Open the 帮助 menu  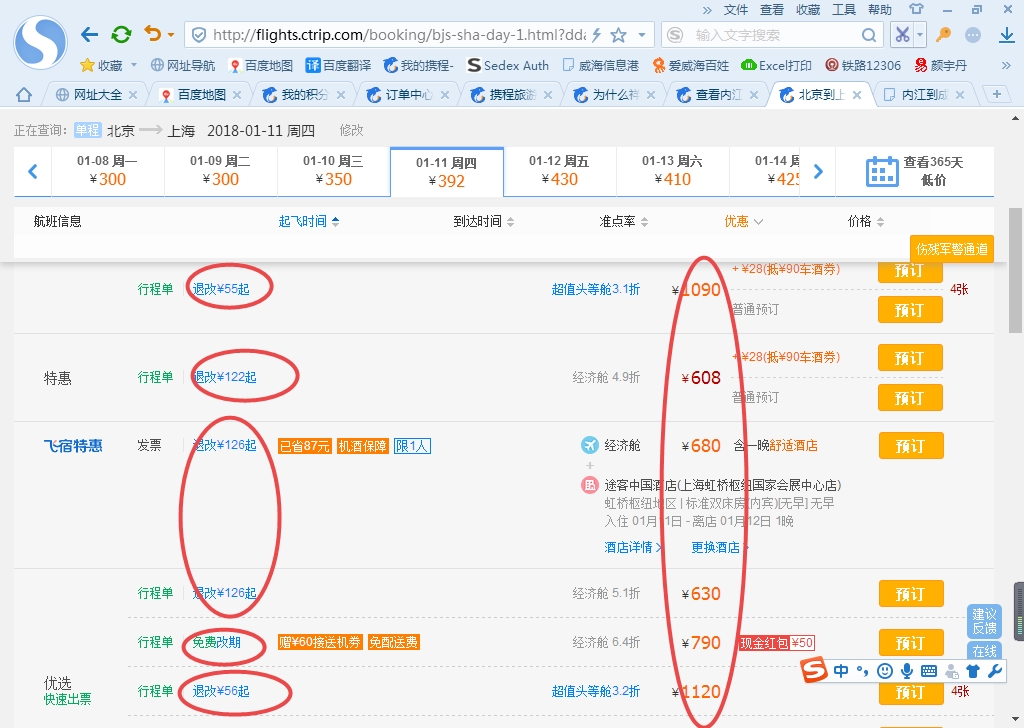[880, 10]
